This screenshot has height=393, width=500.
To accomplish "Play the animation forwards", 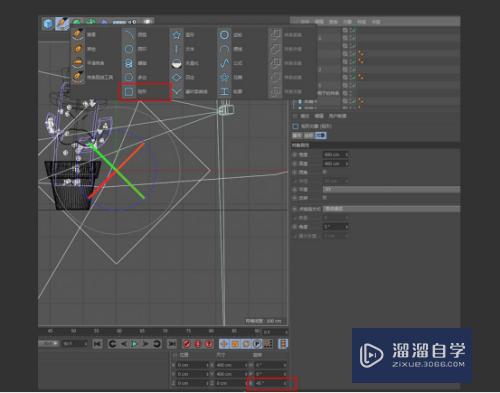I will [135, 344].
